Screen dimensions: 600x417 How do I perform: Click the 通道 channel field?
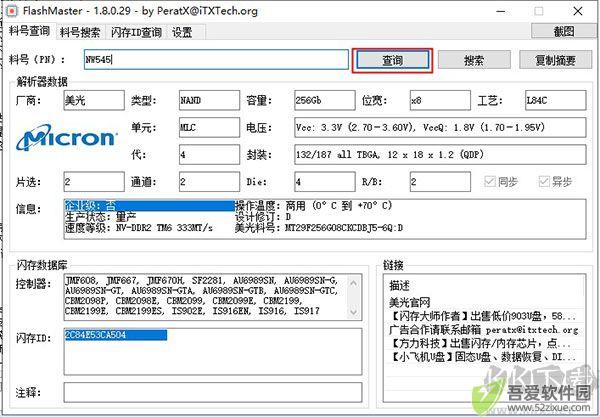[x=209, y=182]
